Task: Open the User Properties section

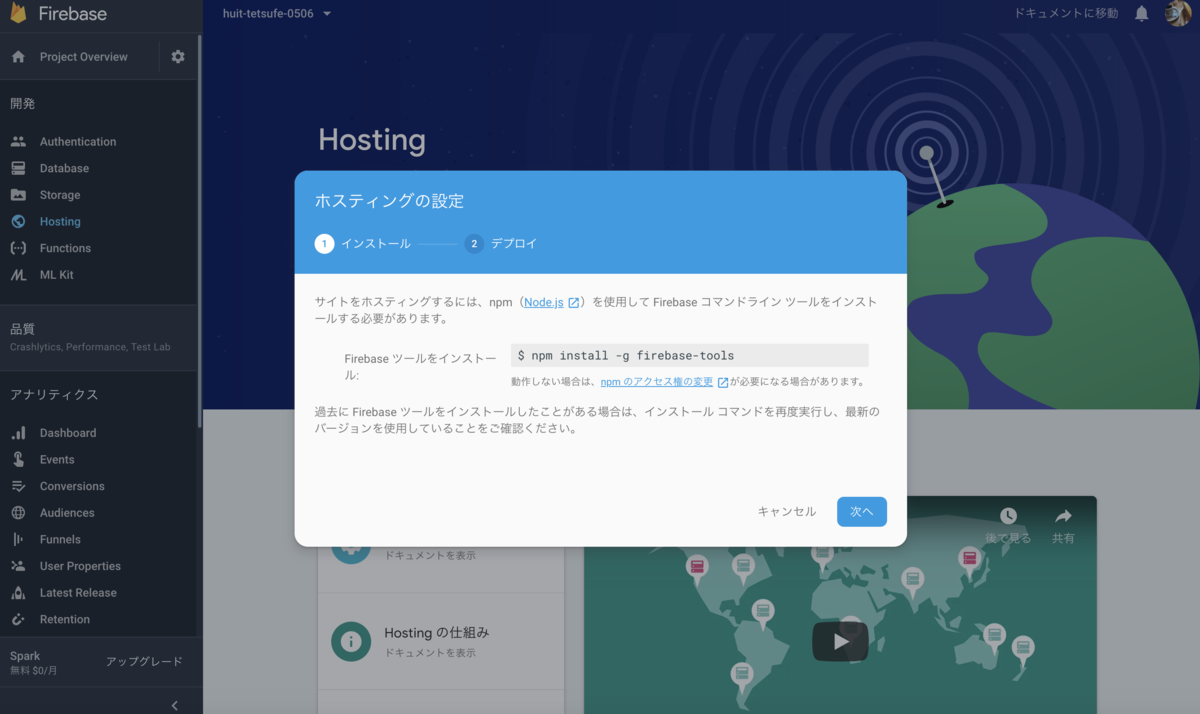Action: tap(80, 565)
